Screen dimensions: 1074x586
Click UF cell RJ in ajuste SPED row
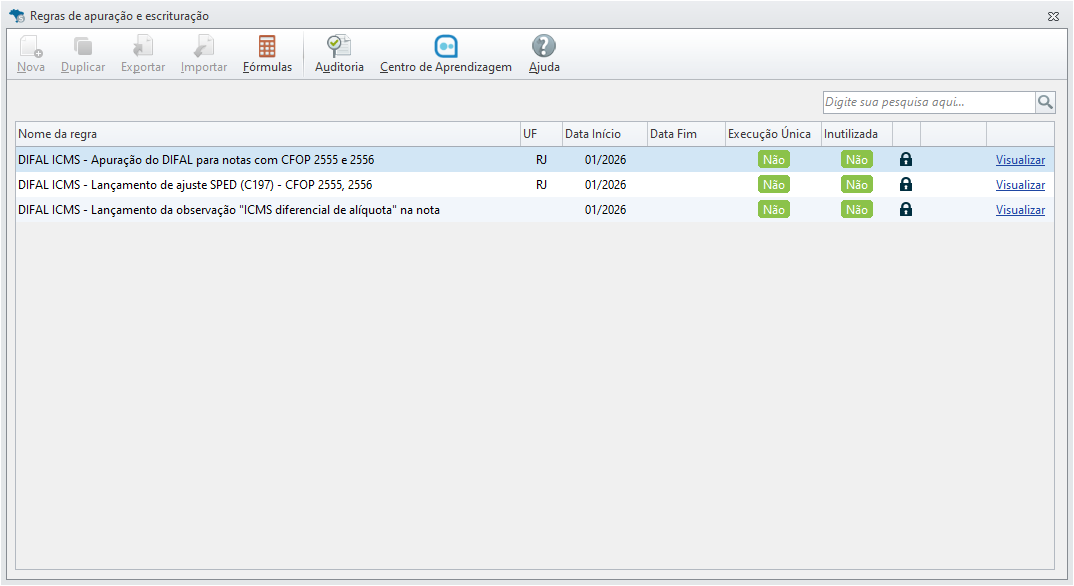click(x=541, y=185)
